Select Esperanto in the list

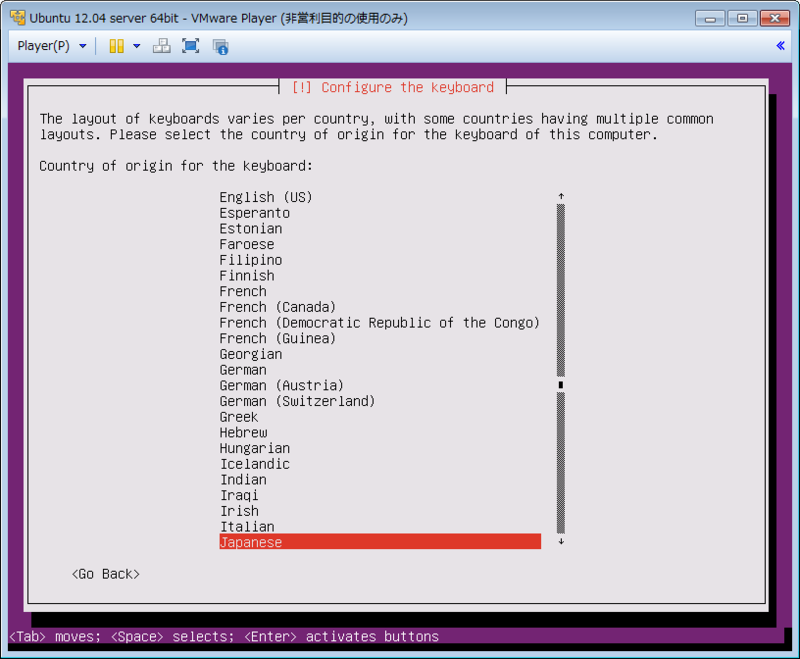click(x=254, y=213)
